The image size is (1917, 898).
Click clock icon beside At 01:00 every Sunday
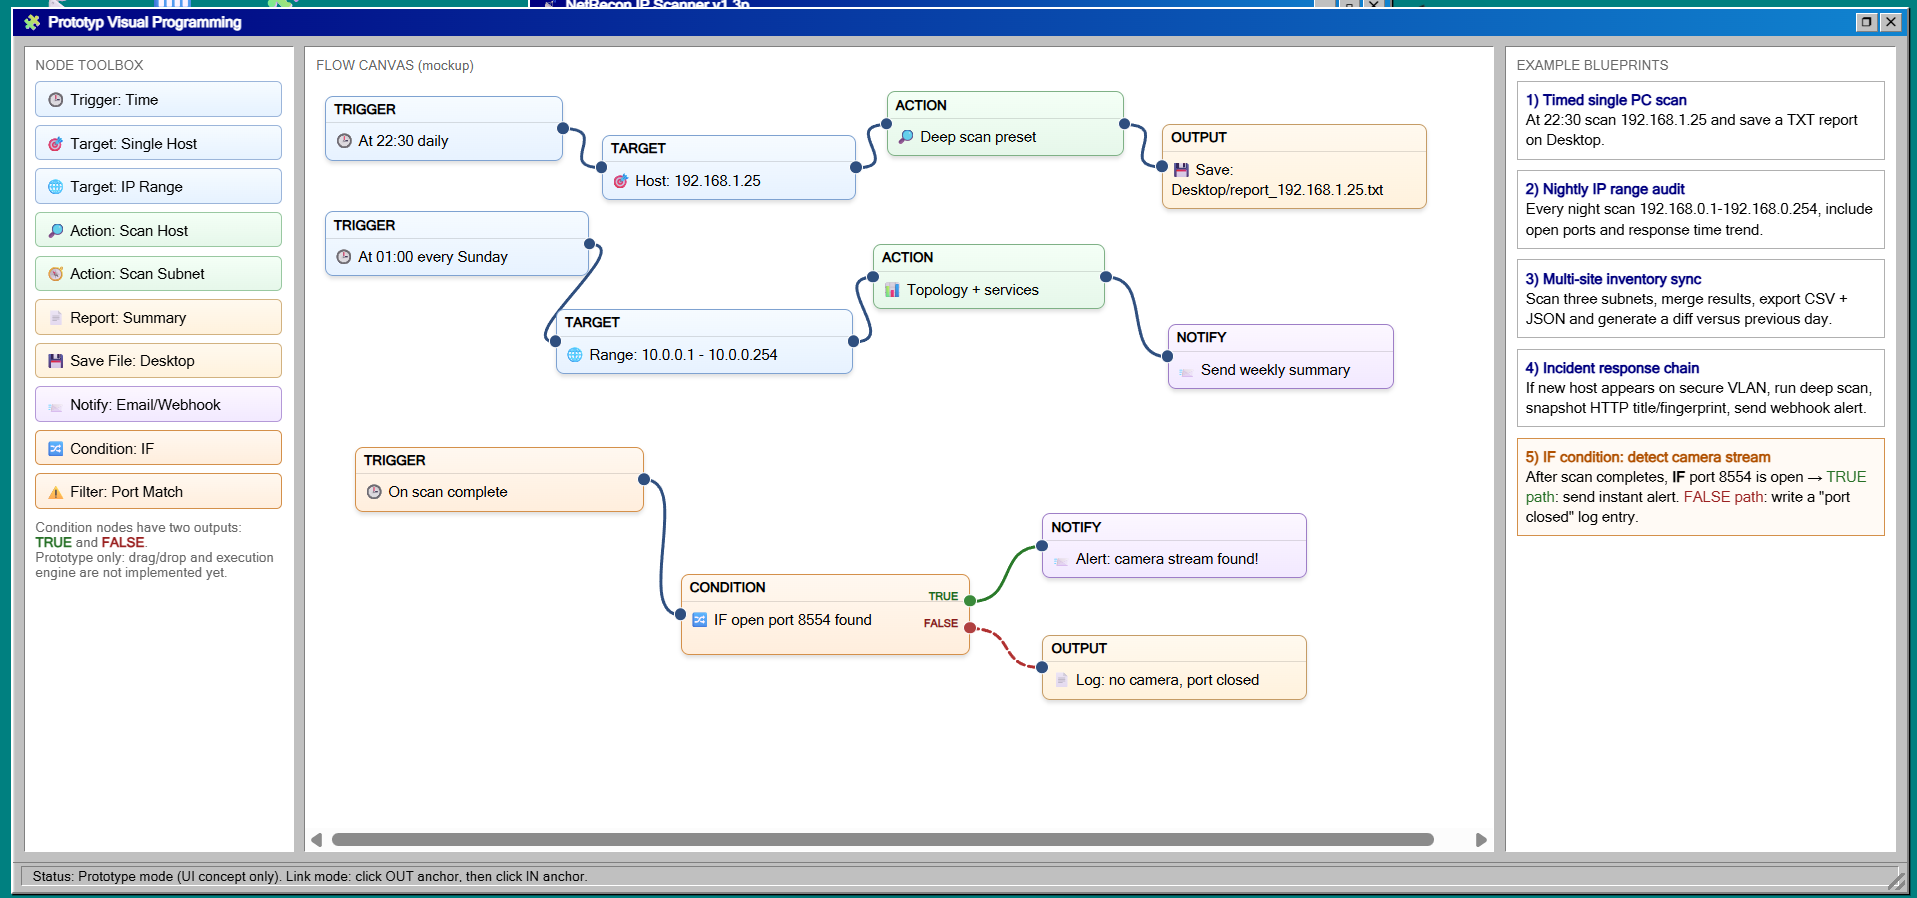coord(344,257)
